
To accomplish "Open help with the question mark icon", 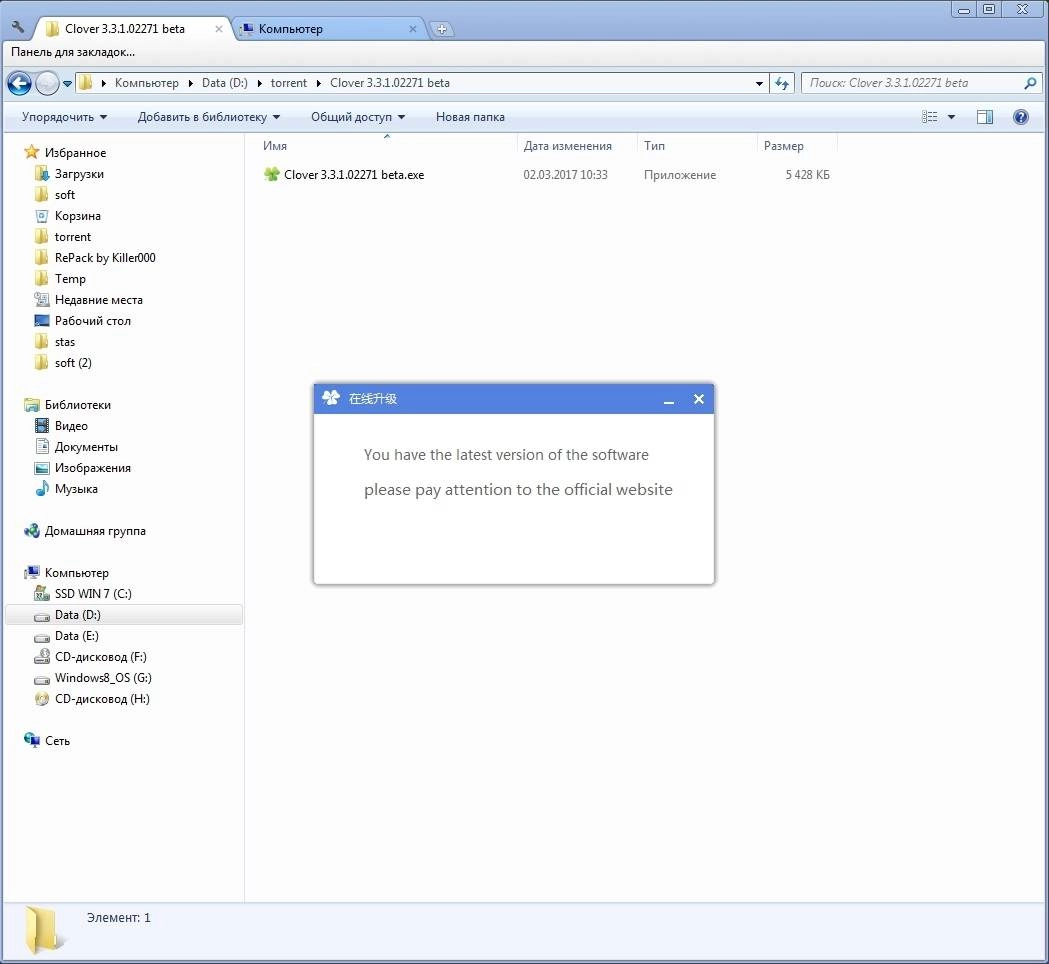I will coord(1020,117).
